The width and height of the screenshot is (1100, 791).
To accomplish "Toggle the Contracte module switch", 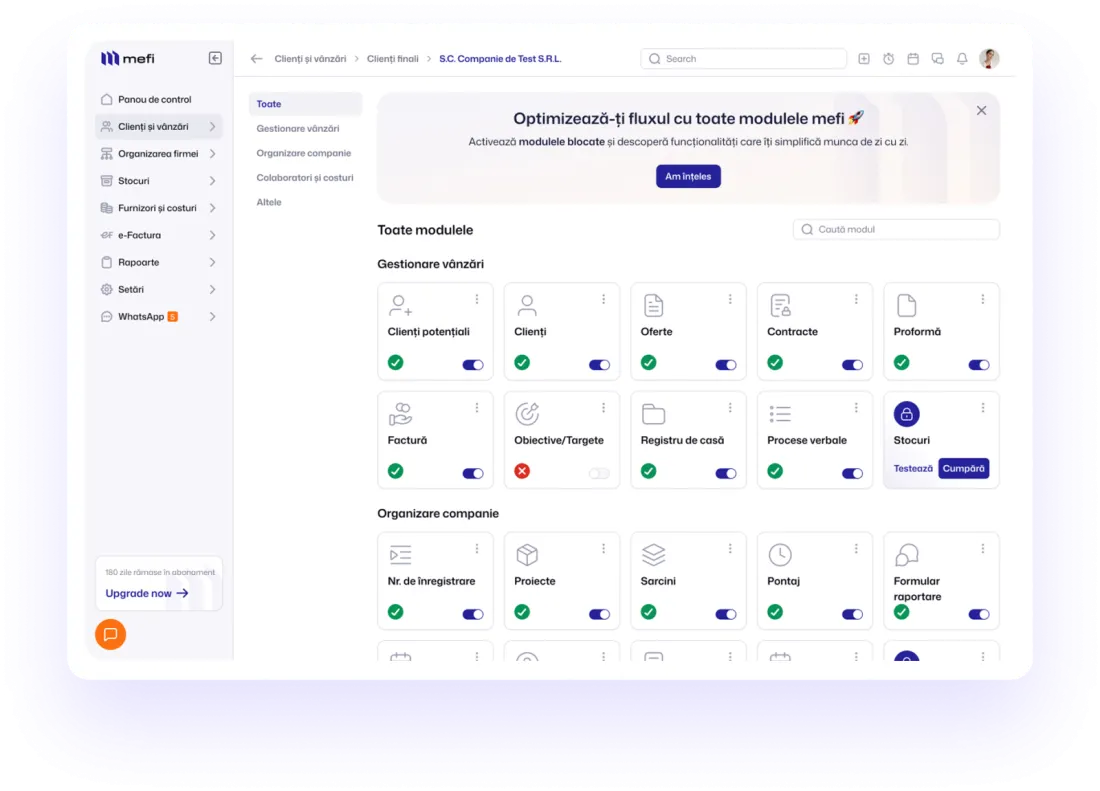I will 852,365.
